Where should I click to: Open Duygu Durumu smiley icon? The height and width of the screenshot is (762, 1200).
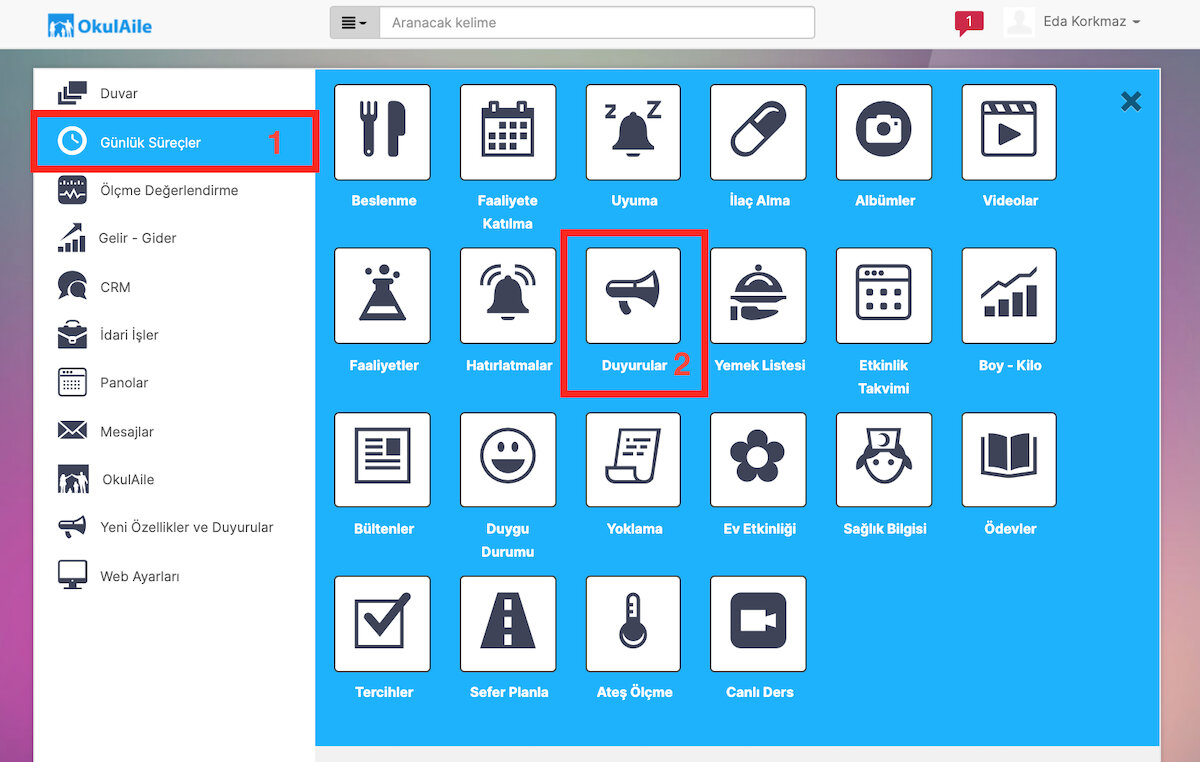508,460
